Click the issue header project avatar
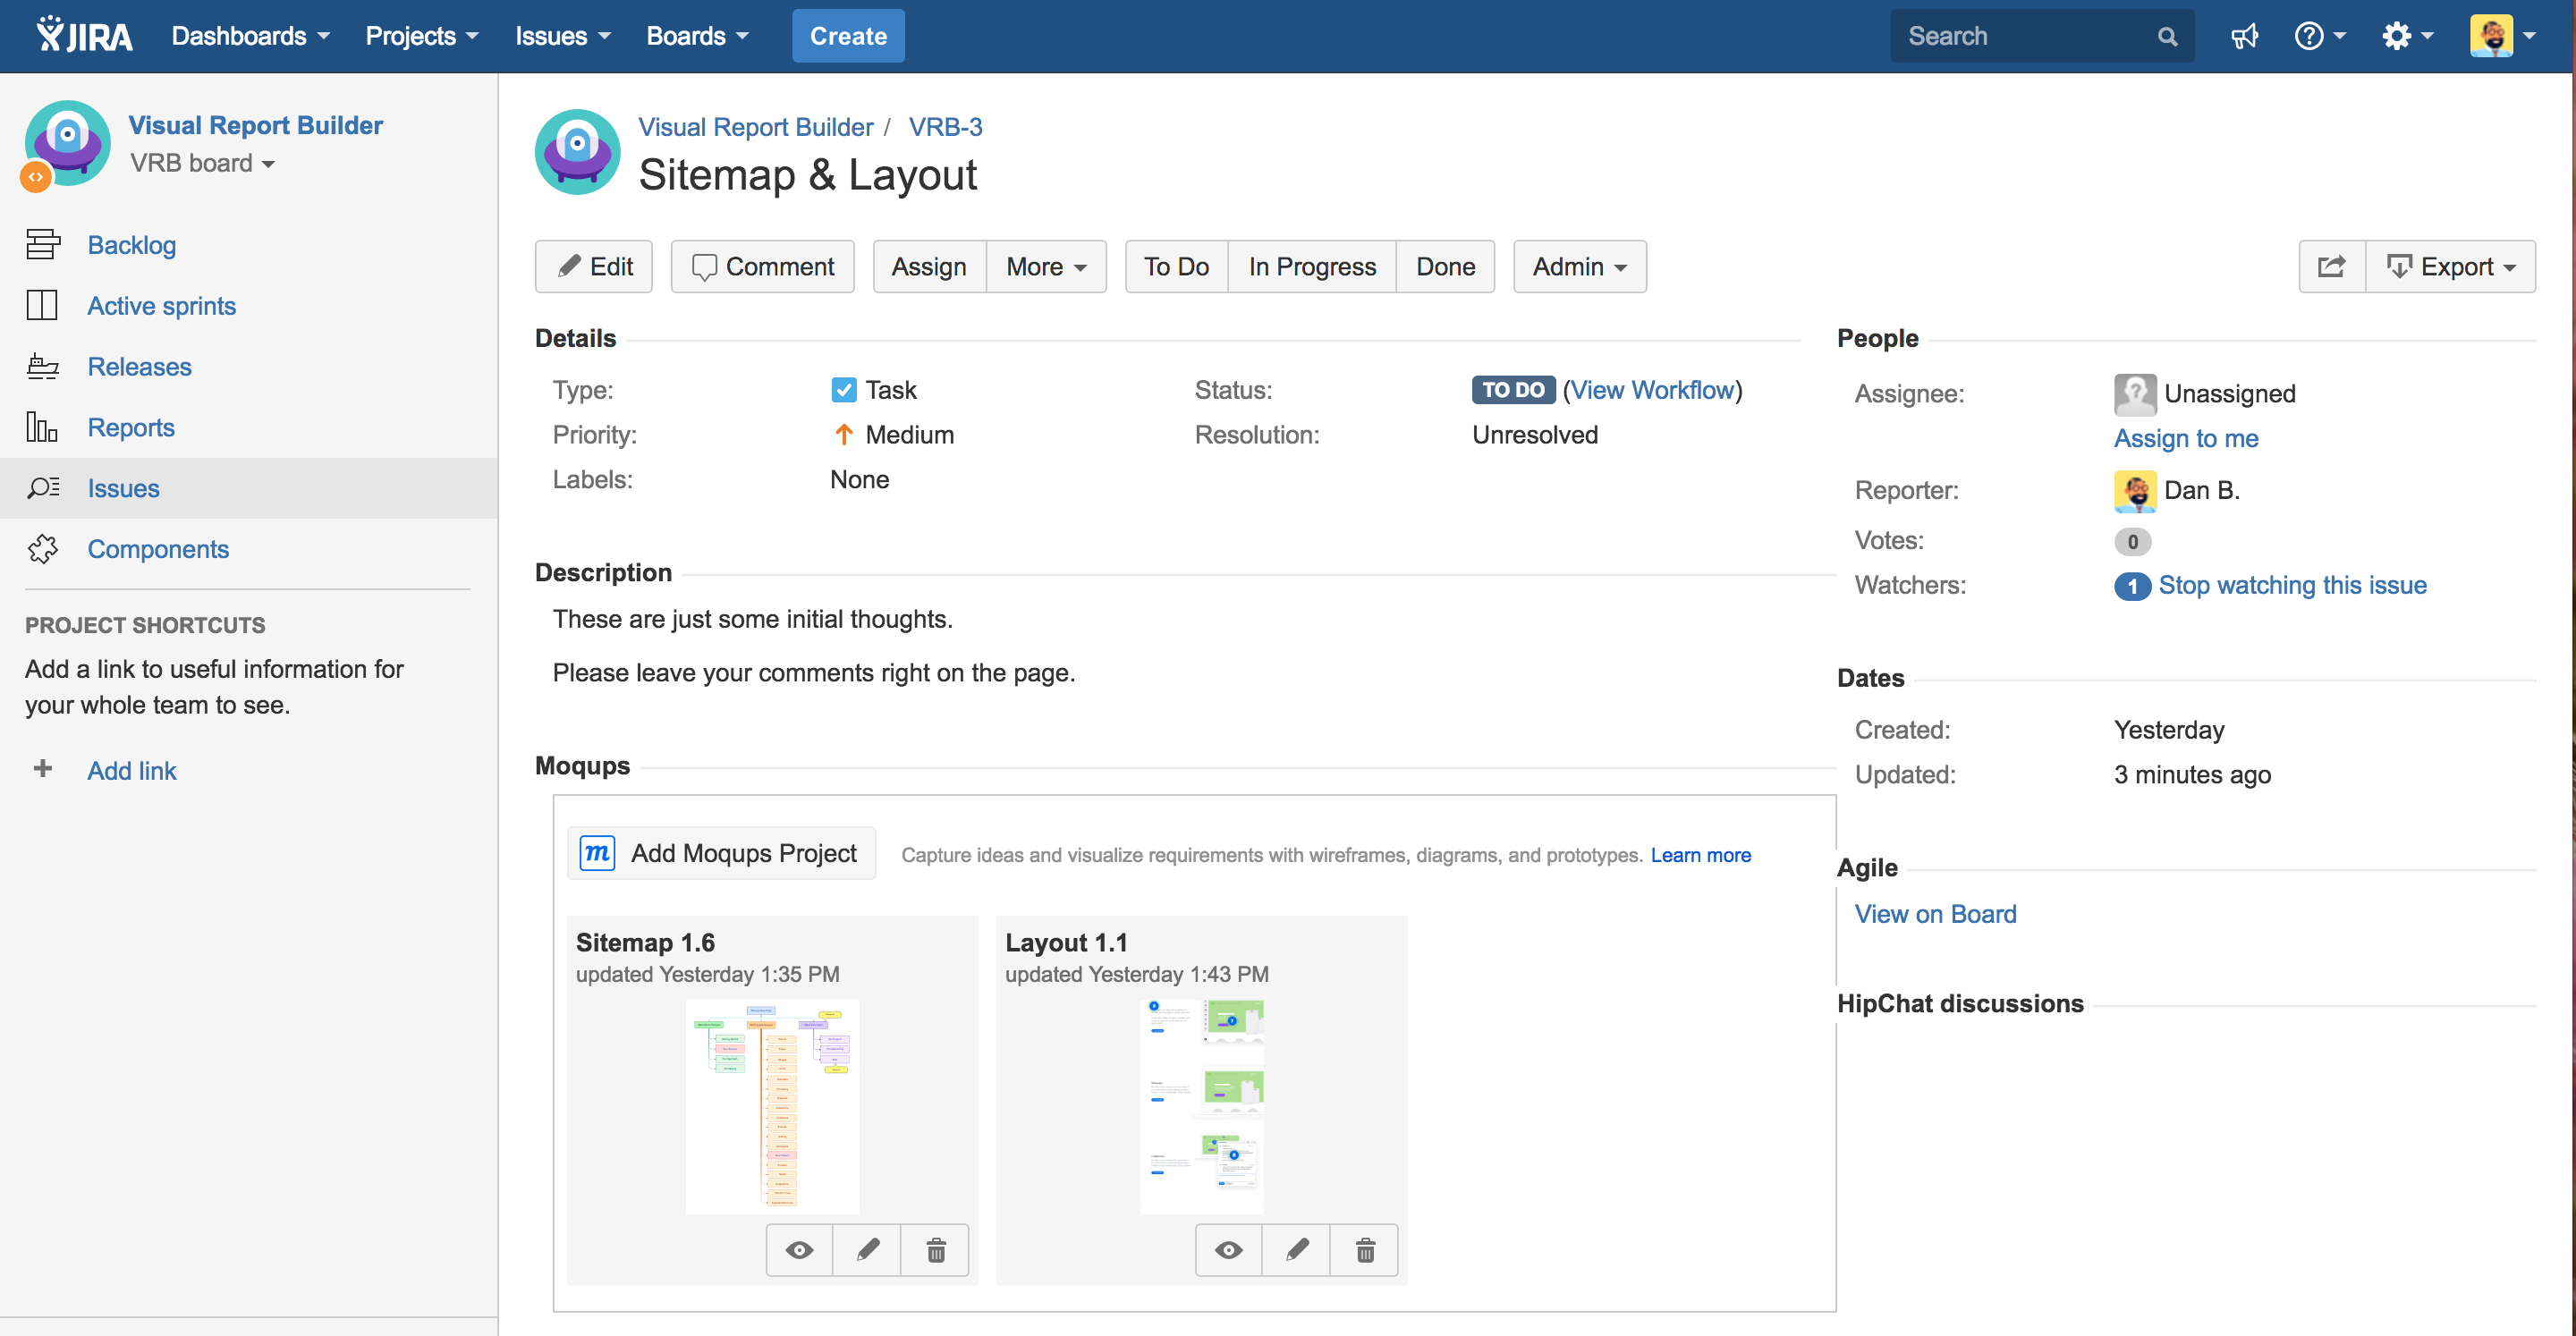The image size is (2576, 1336). coord(577,152)
